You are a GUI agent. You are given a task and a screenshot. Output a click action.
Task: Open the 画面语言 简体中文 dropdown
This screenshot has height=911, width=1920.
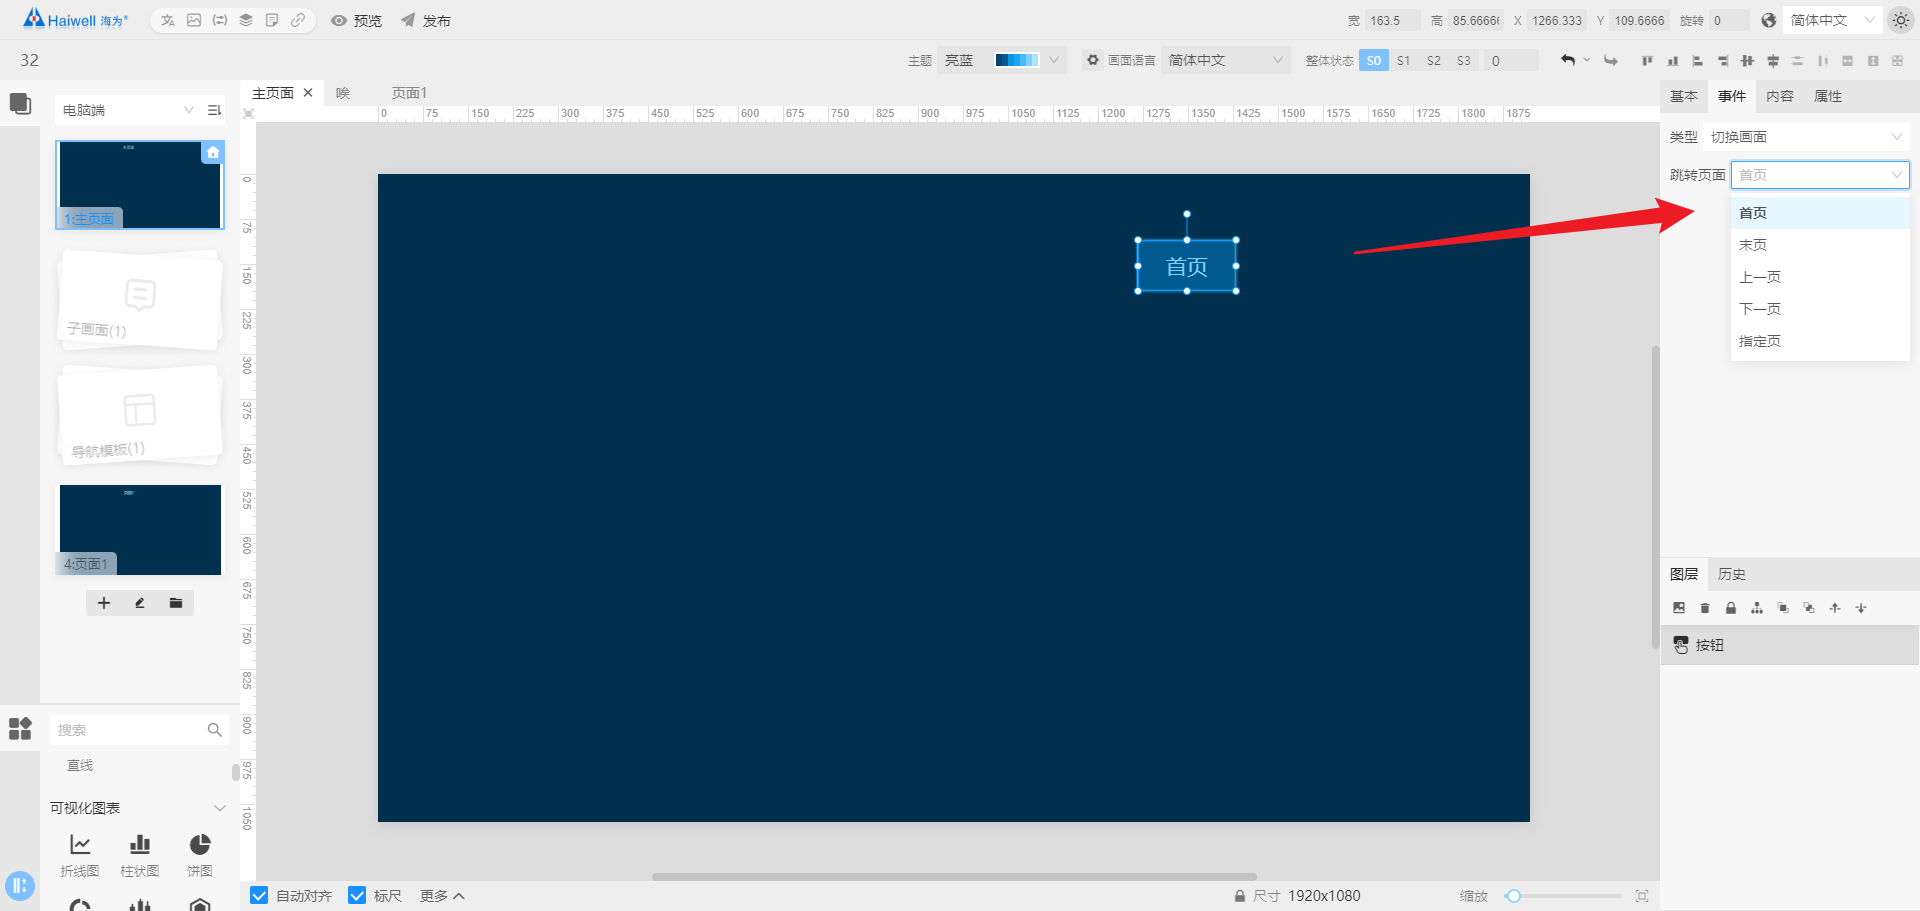(1226, 60)
